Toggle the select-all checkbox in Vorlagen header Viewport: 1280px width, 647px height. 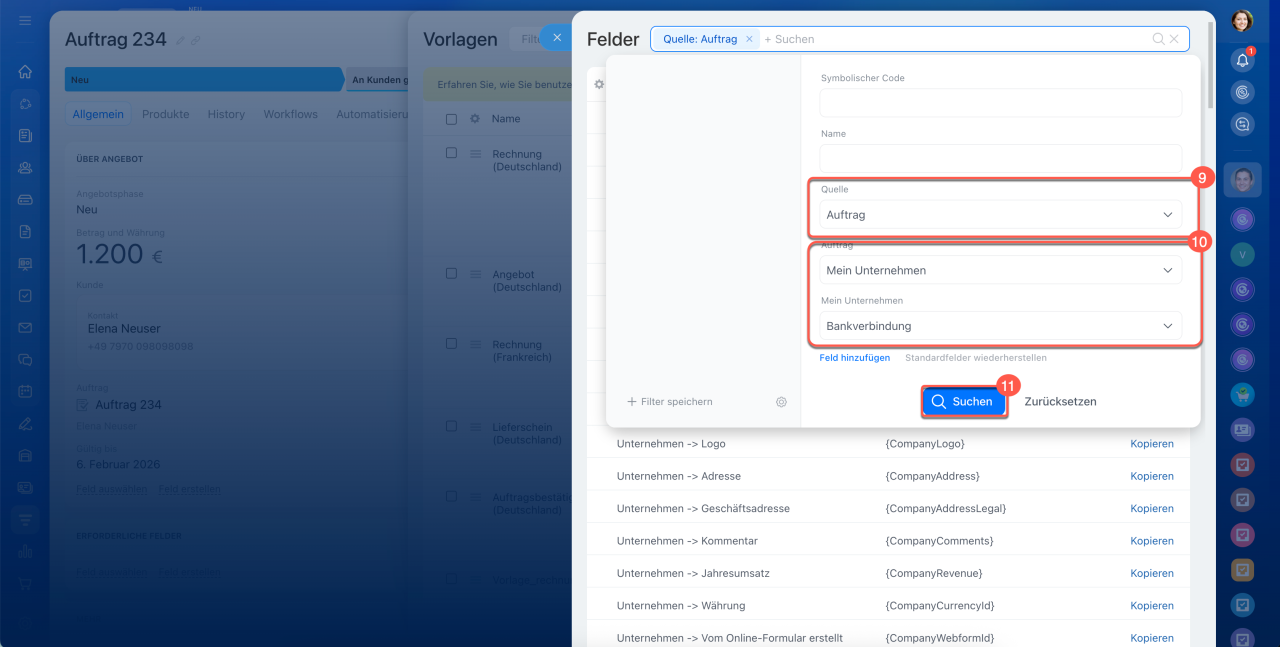451,119
